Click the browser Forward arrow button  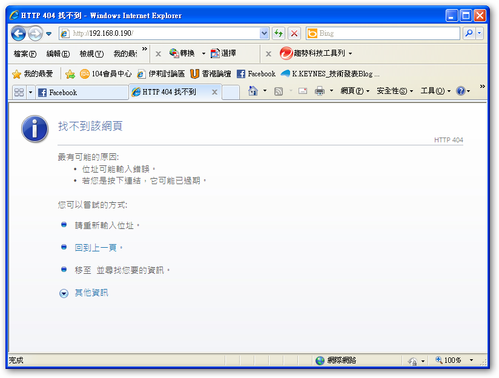(x=35, y=33)
